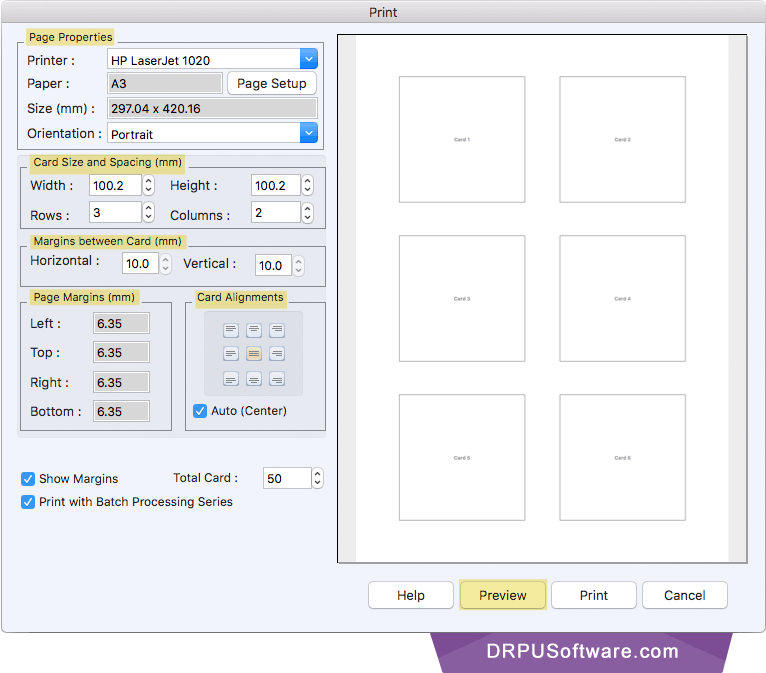Click the Height input field
The image size is (766, 673).
[276, 186]
